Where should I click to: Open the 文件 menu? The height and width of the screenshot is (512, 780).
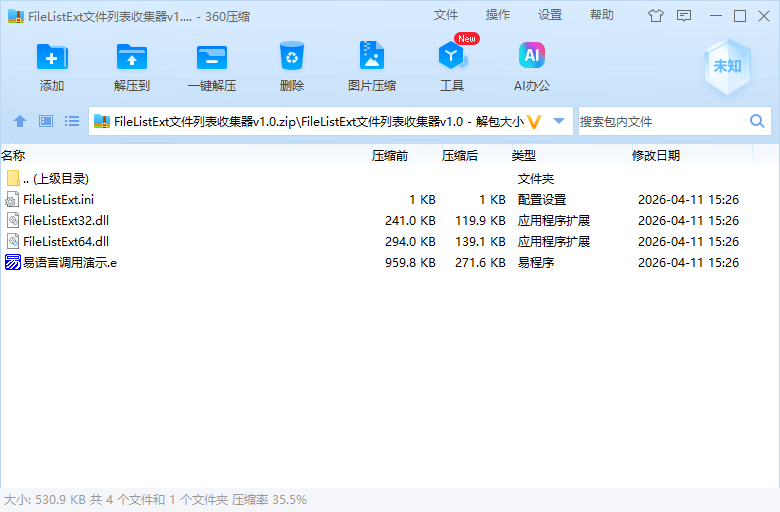pos(445,15)
